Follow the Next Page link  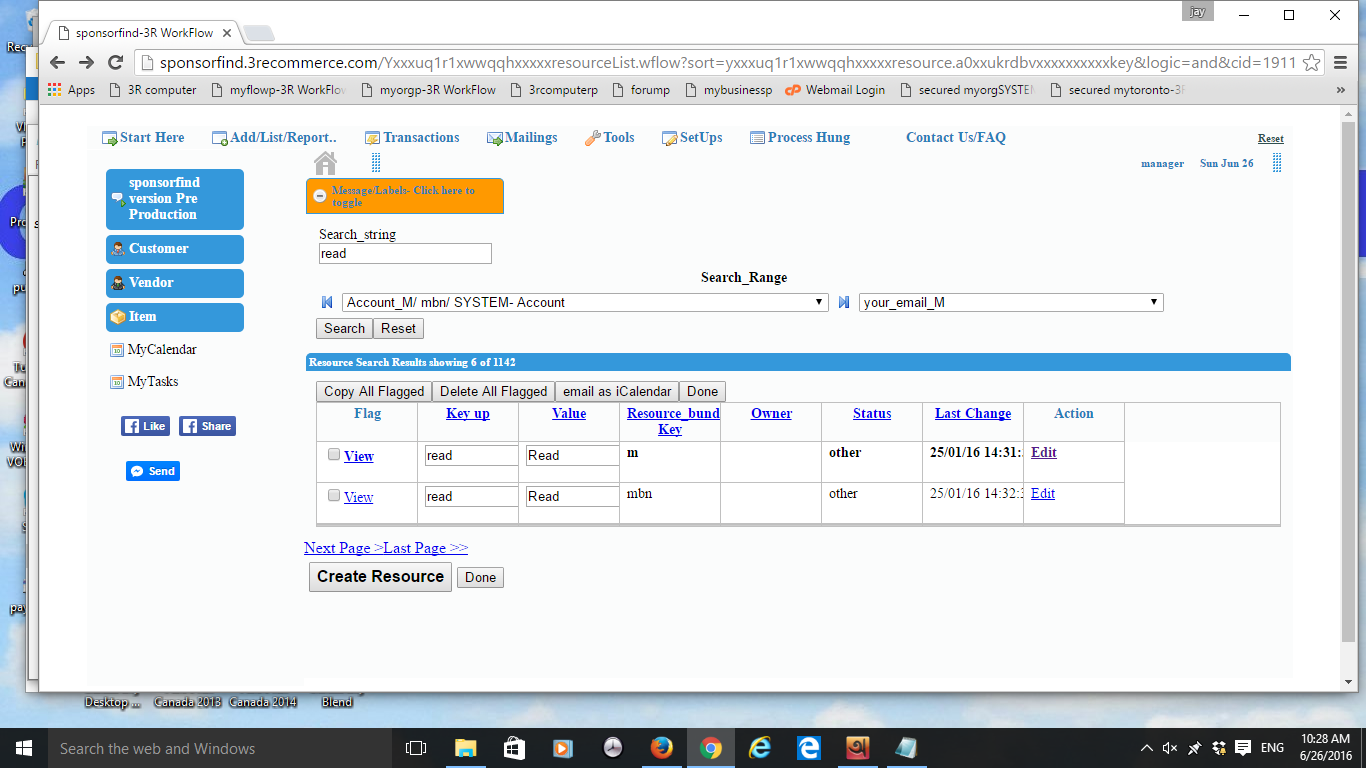[343, 548]
